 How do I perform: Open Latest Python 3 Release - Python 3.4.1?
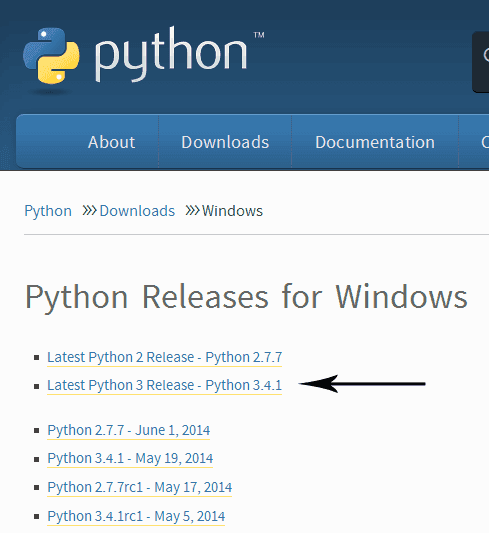[164, 385]
